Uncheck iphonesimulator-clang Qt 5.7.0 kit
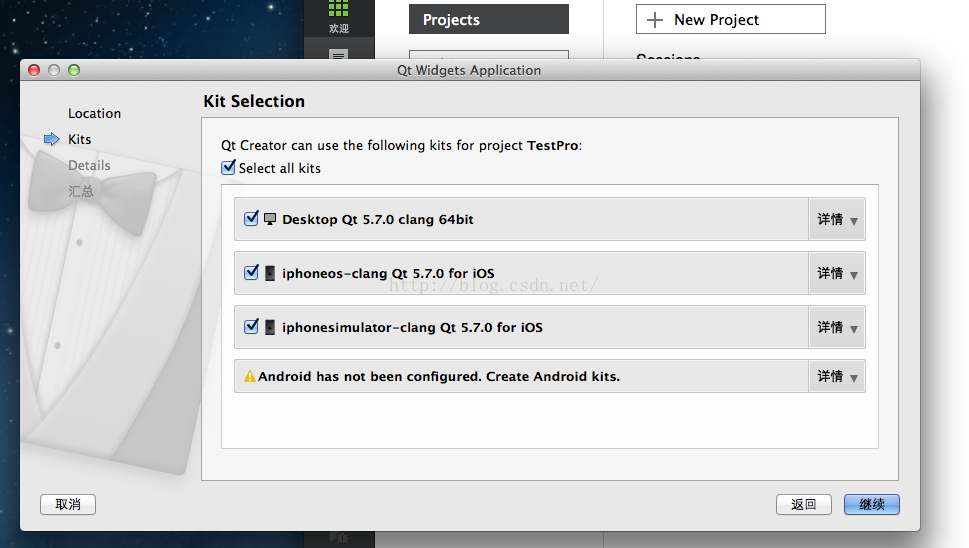Screen dimensions: 969x548 tap(252, 326)
